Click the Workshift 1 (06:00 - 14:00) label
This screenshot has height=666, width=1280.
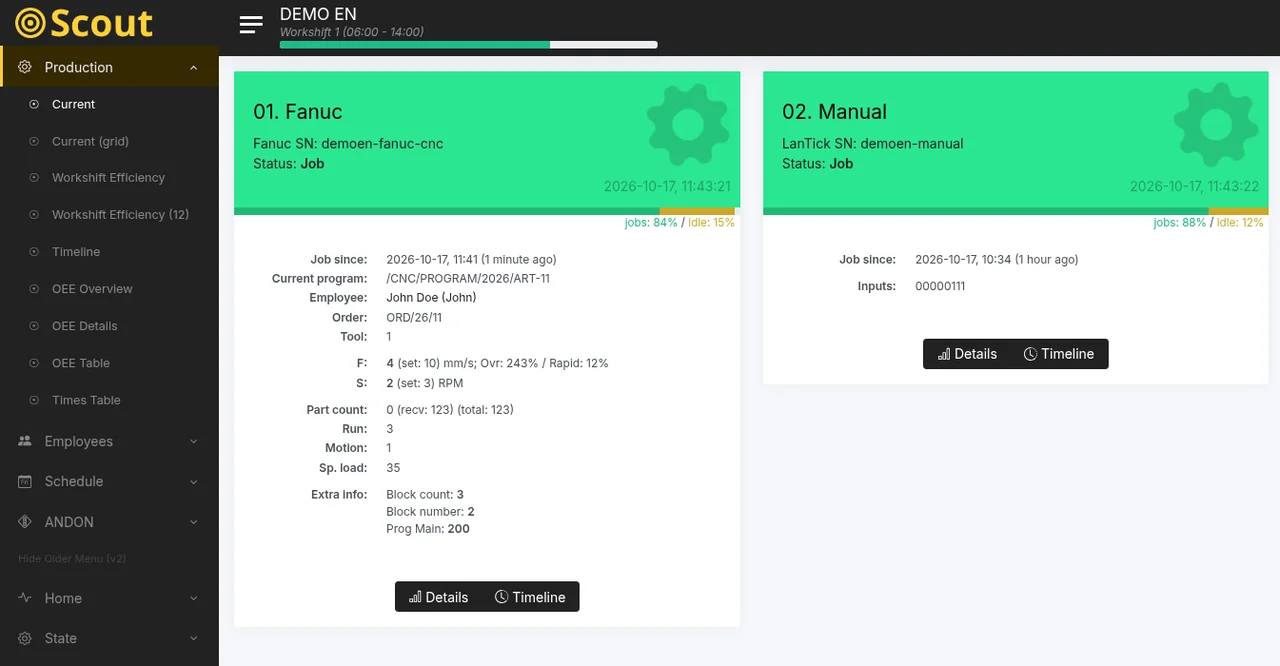[x=352, y=32]
